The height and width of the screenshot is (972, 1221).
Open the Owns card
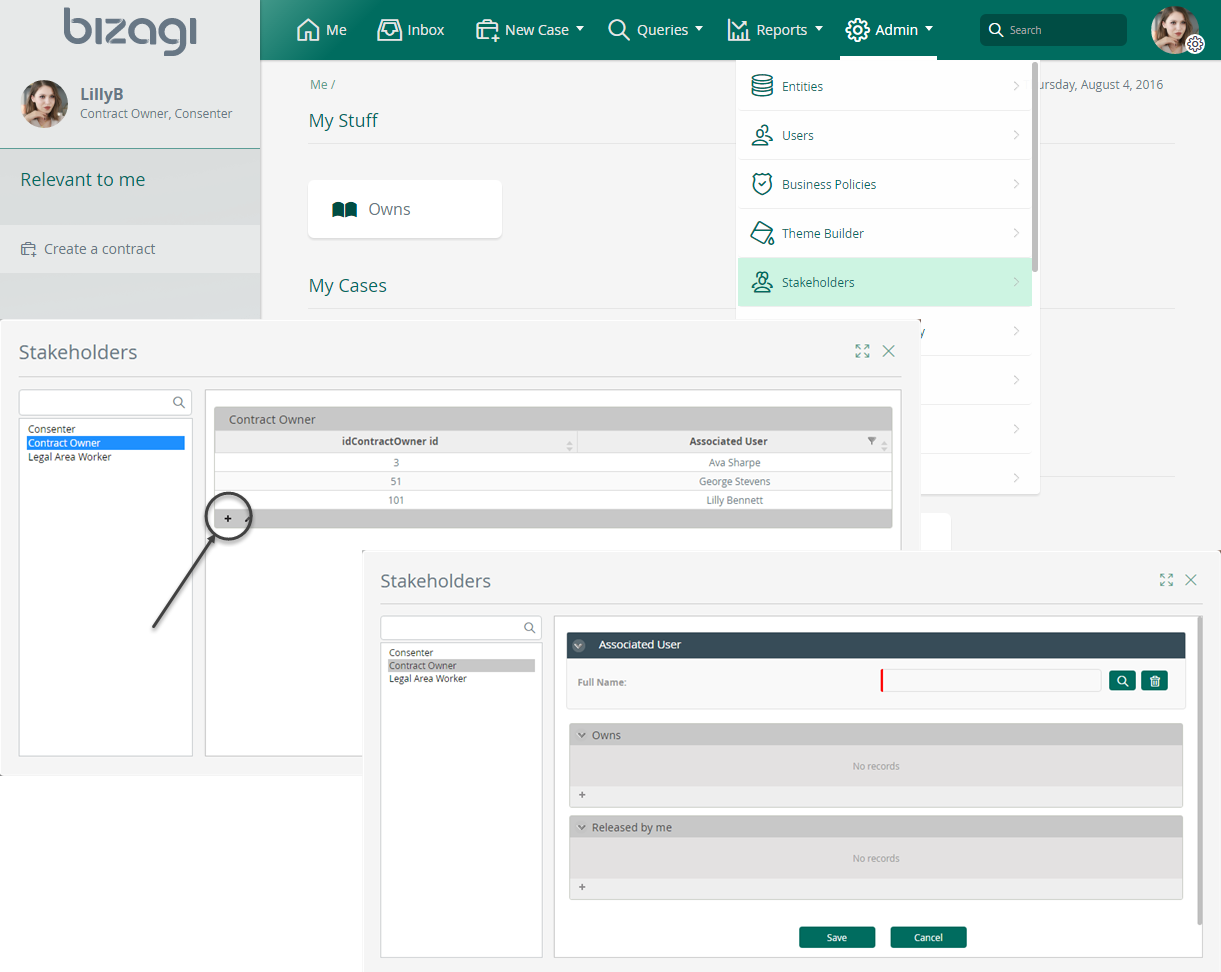pyautogui.click(x=405, y=209)
